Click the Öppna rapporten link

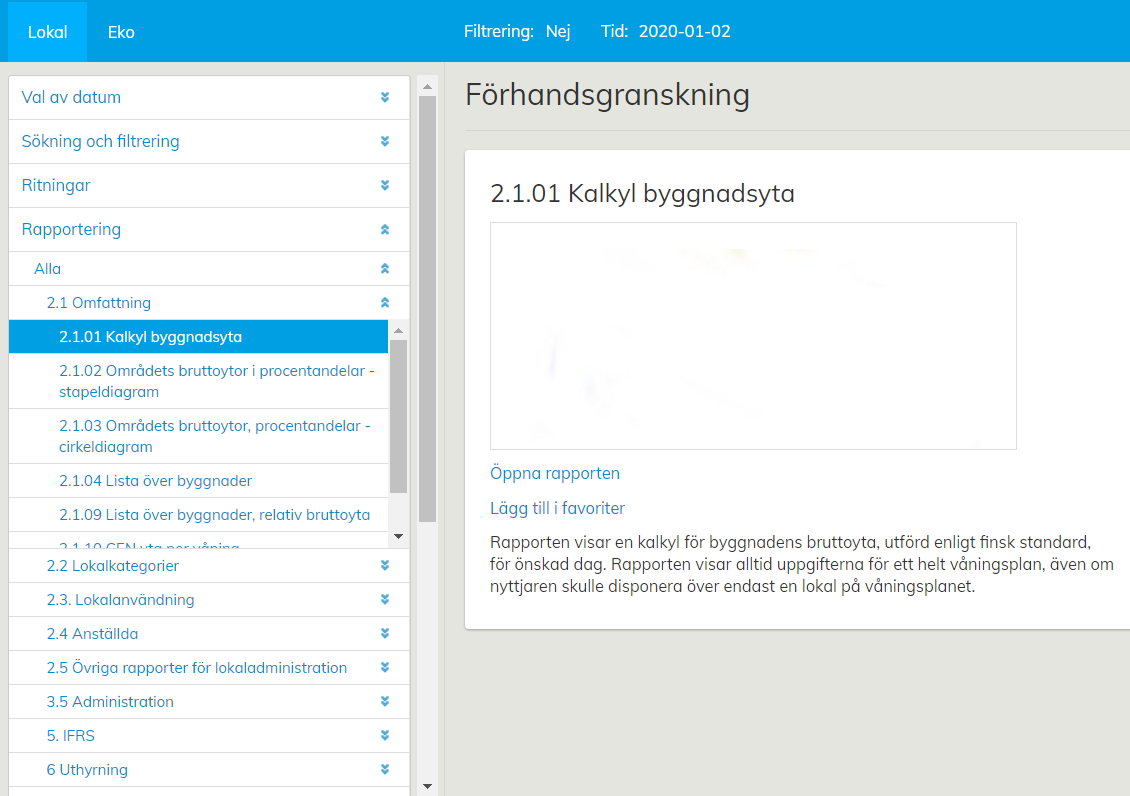pyautogui.click(x=555, y=474)
